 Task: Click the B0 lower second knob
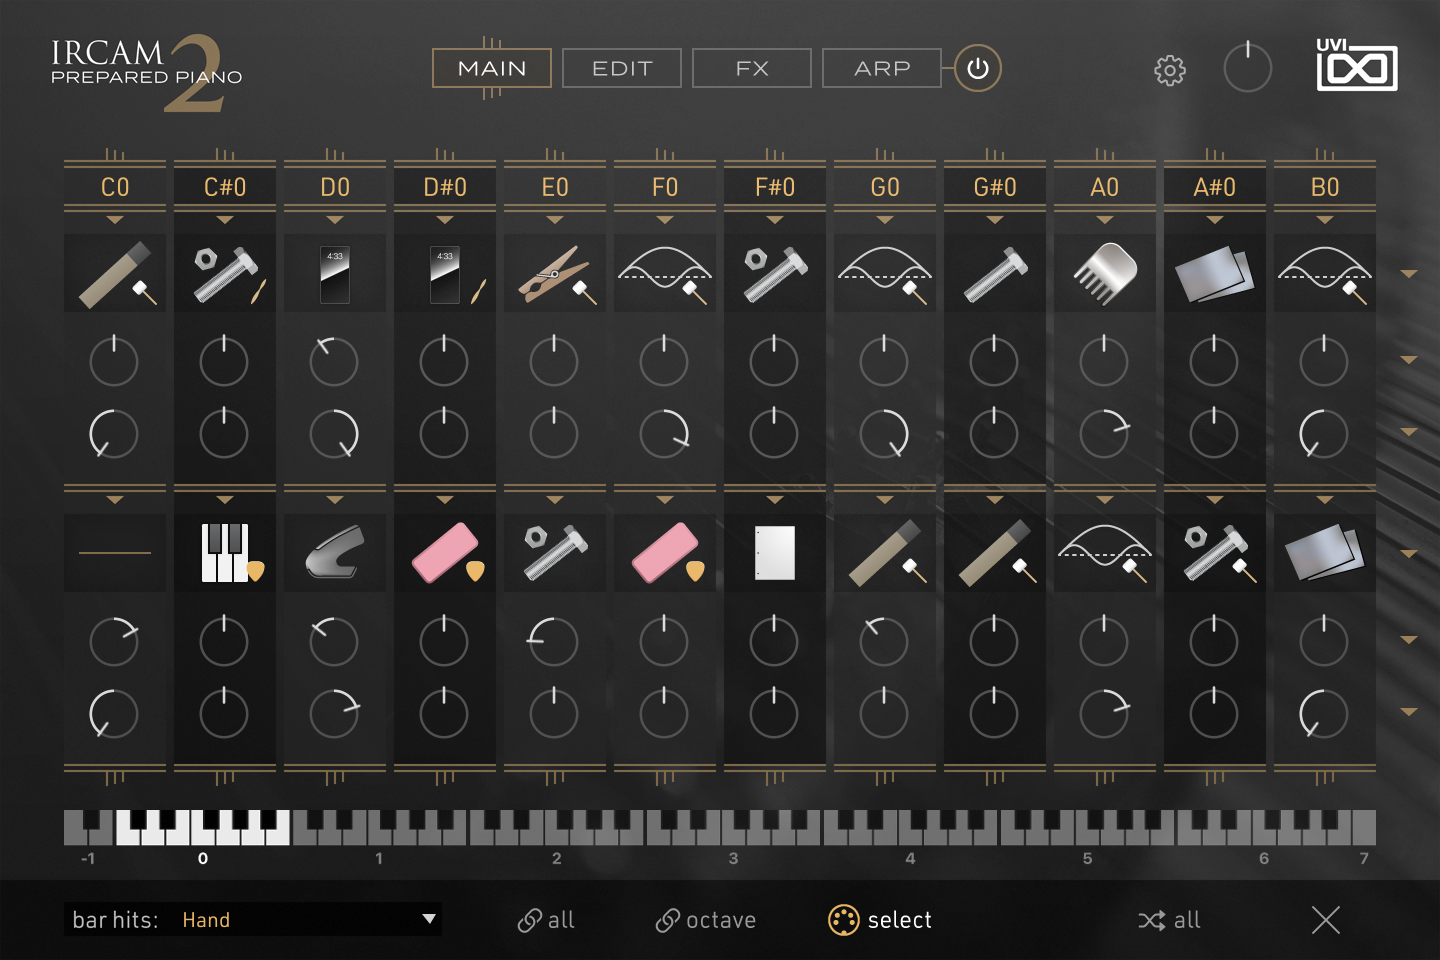pos(1324,713)
